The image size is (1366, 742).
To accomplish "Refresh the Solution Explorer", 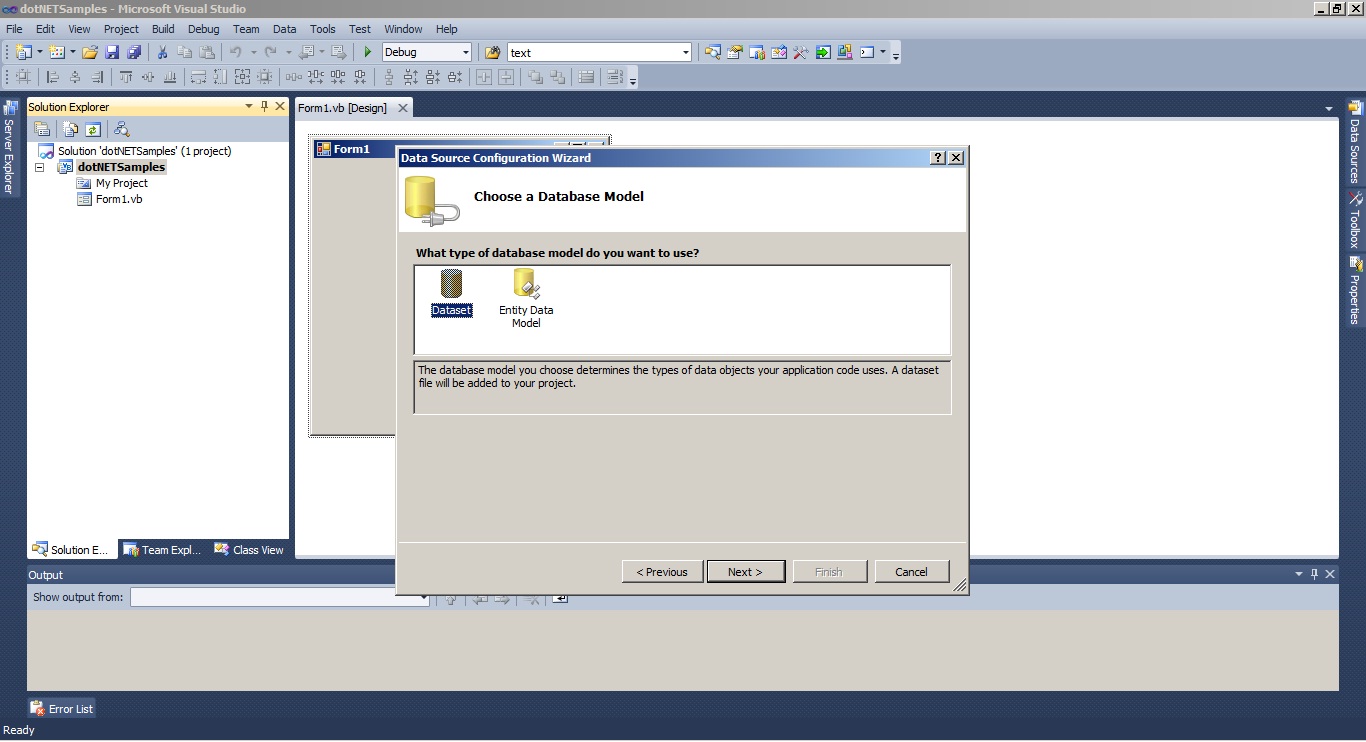I will click(x=92, y=129).
